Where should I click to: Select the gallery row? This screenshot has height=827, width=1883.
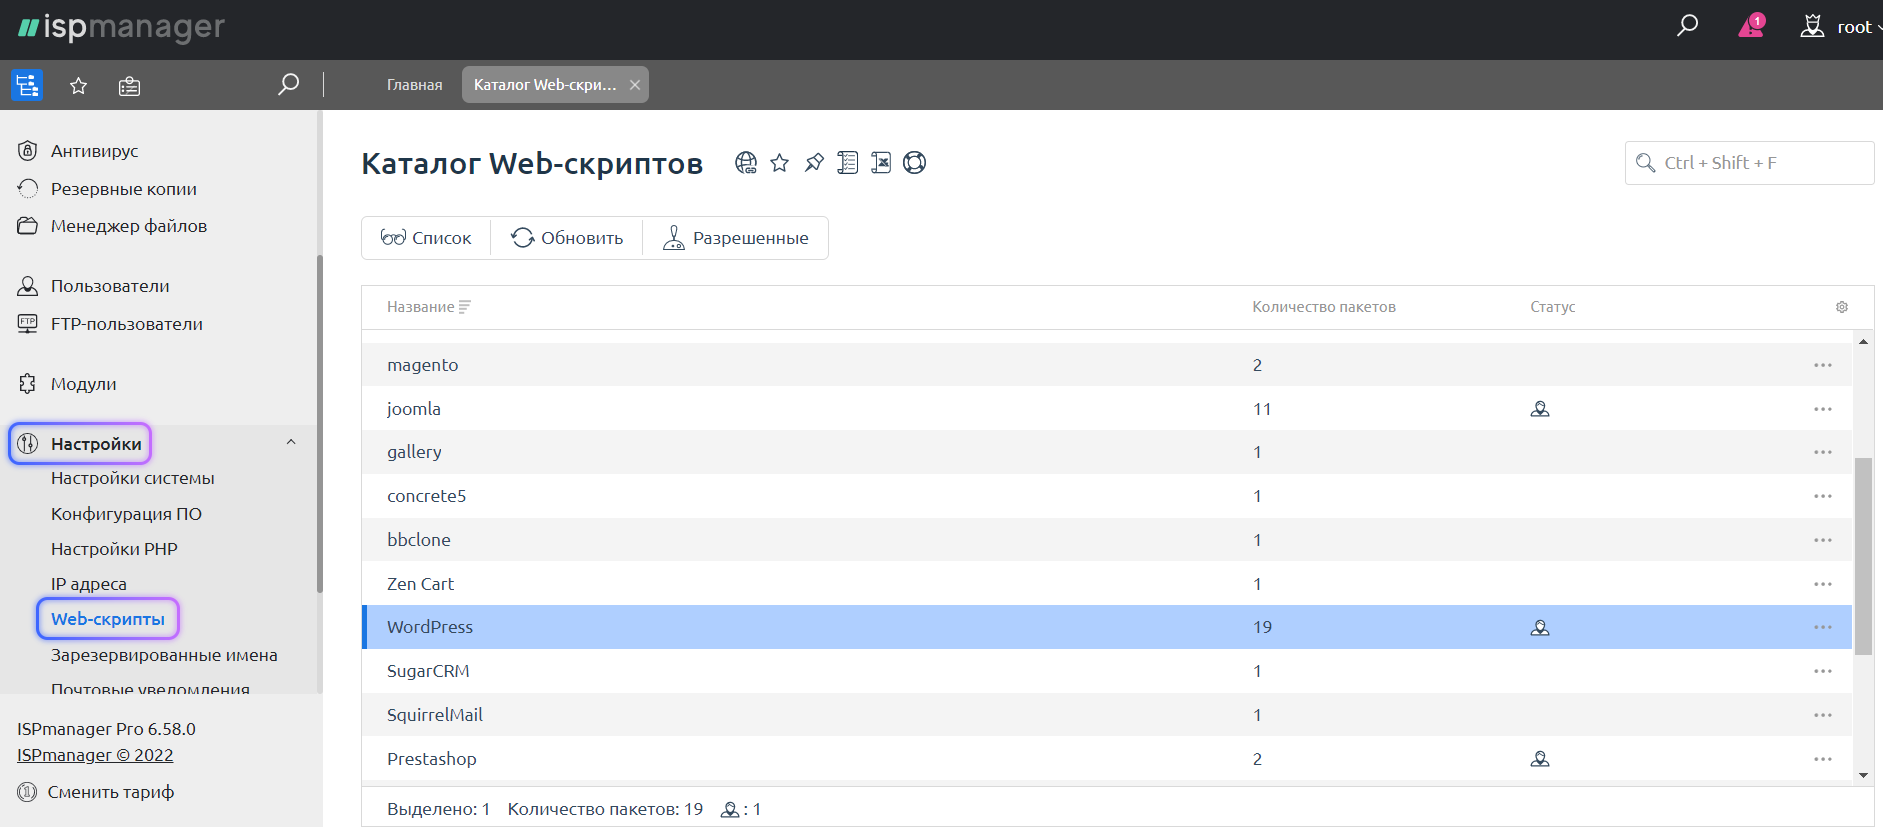tap(1107, 452)
